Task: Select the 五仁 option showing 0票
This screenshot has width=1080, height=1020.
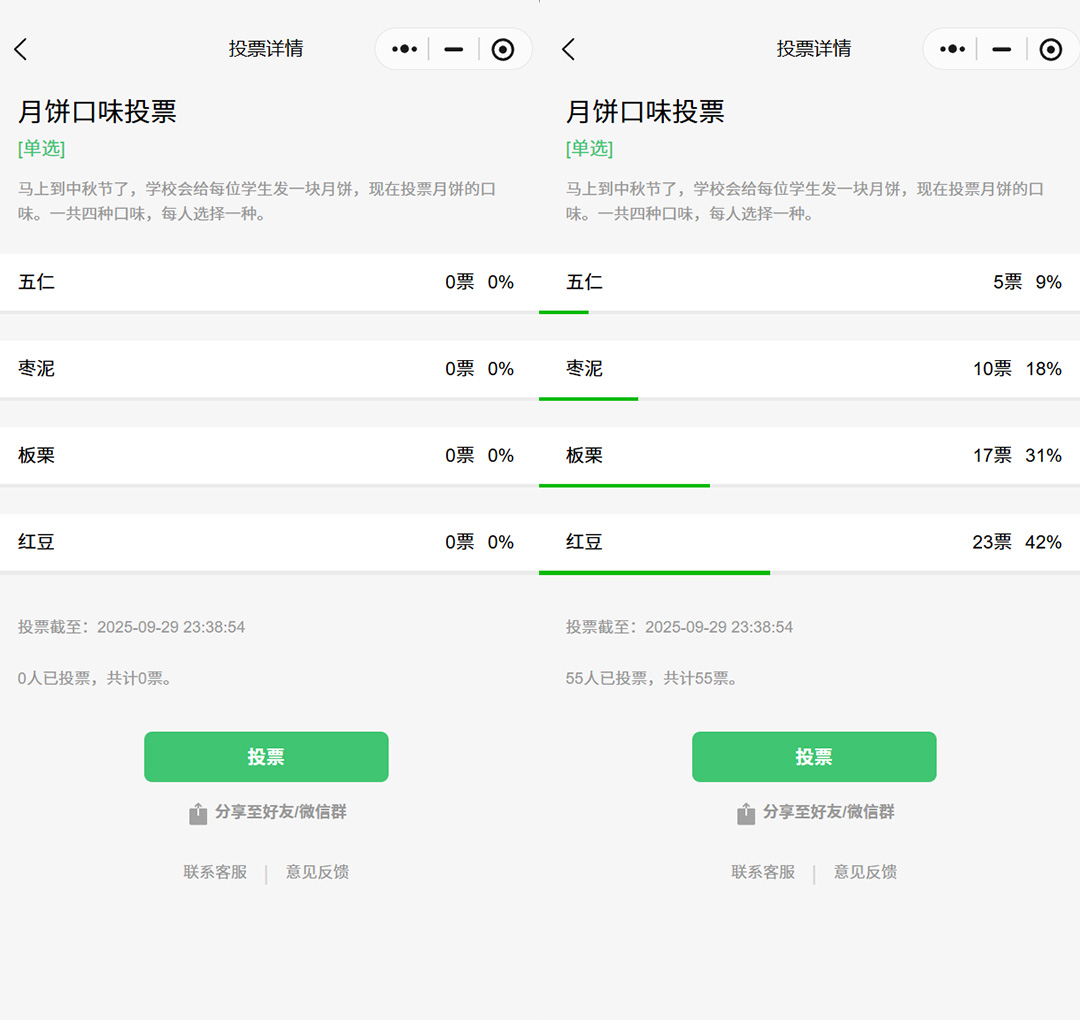Action: pos(266,282)
